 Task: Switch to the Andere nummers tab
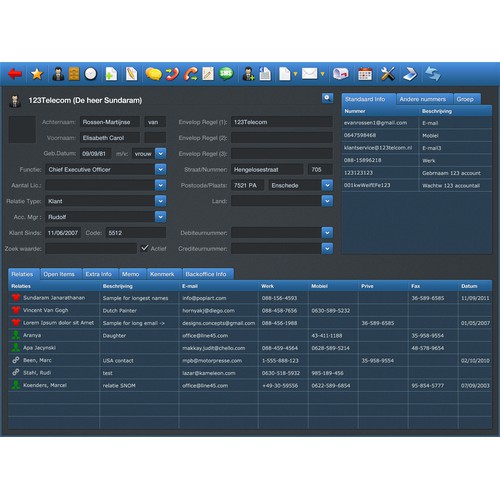click(x=423, y=99)
